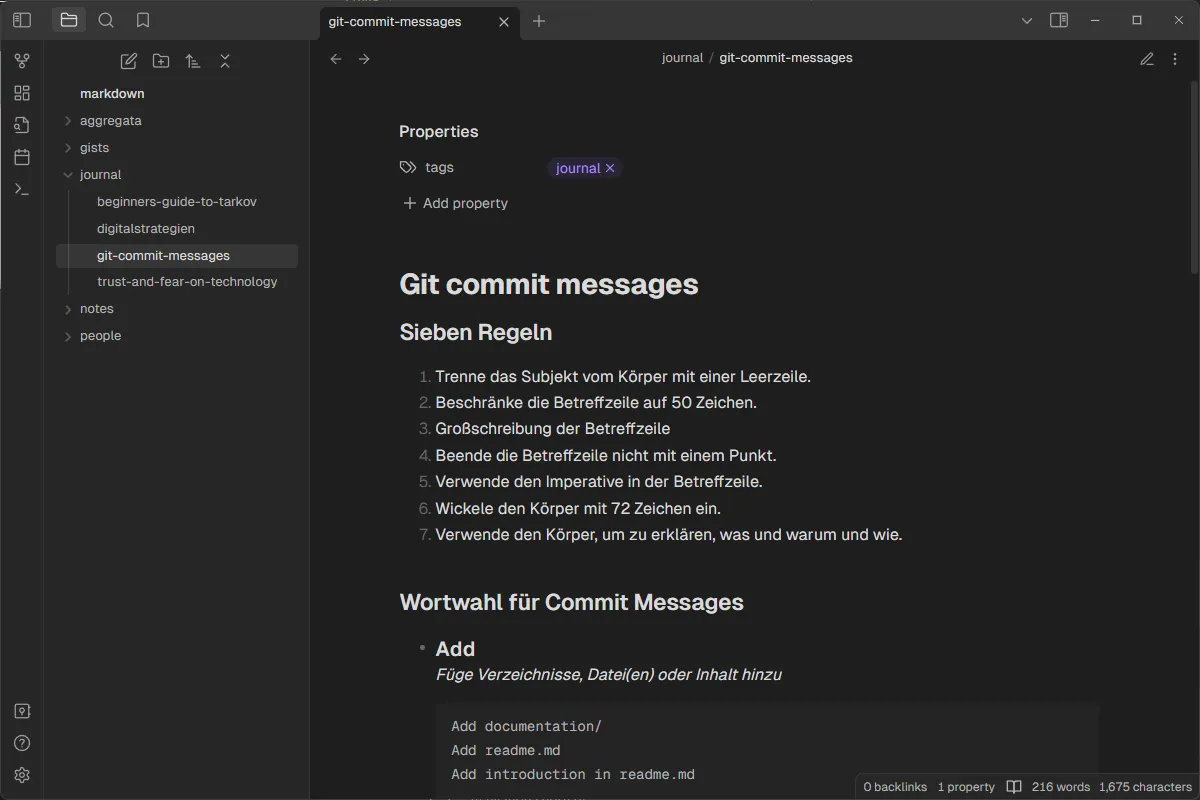Toggle the left sidebar

pos(21,20)
